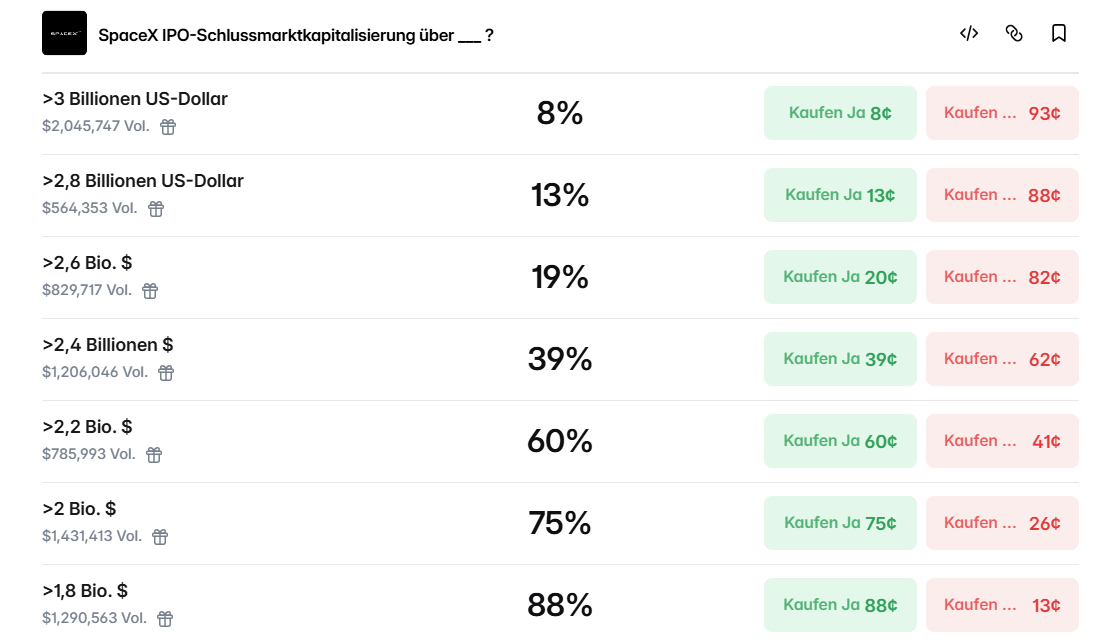Select Kaufen Ja 20¢ button

point(840,277)
